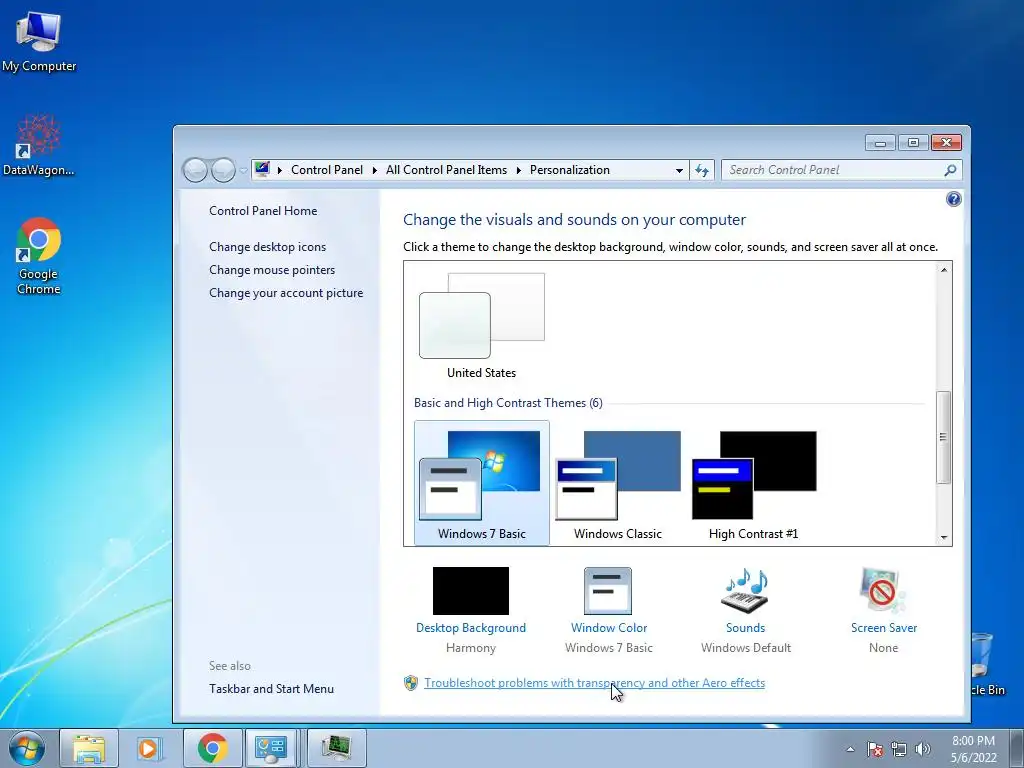Open the green monitor taskbar application

point(336,748)
